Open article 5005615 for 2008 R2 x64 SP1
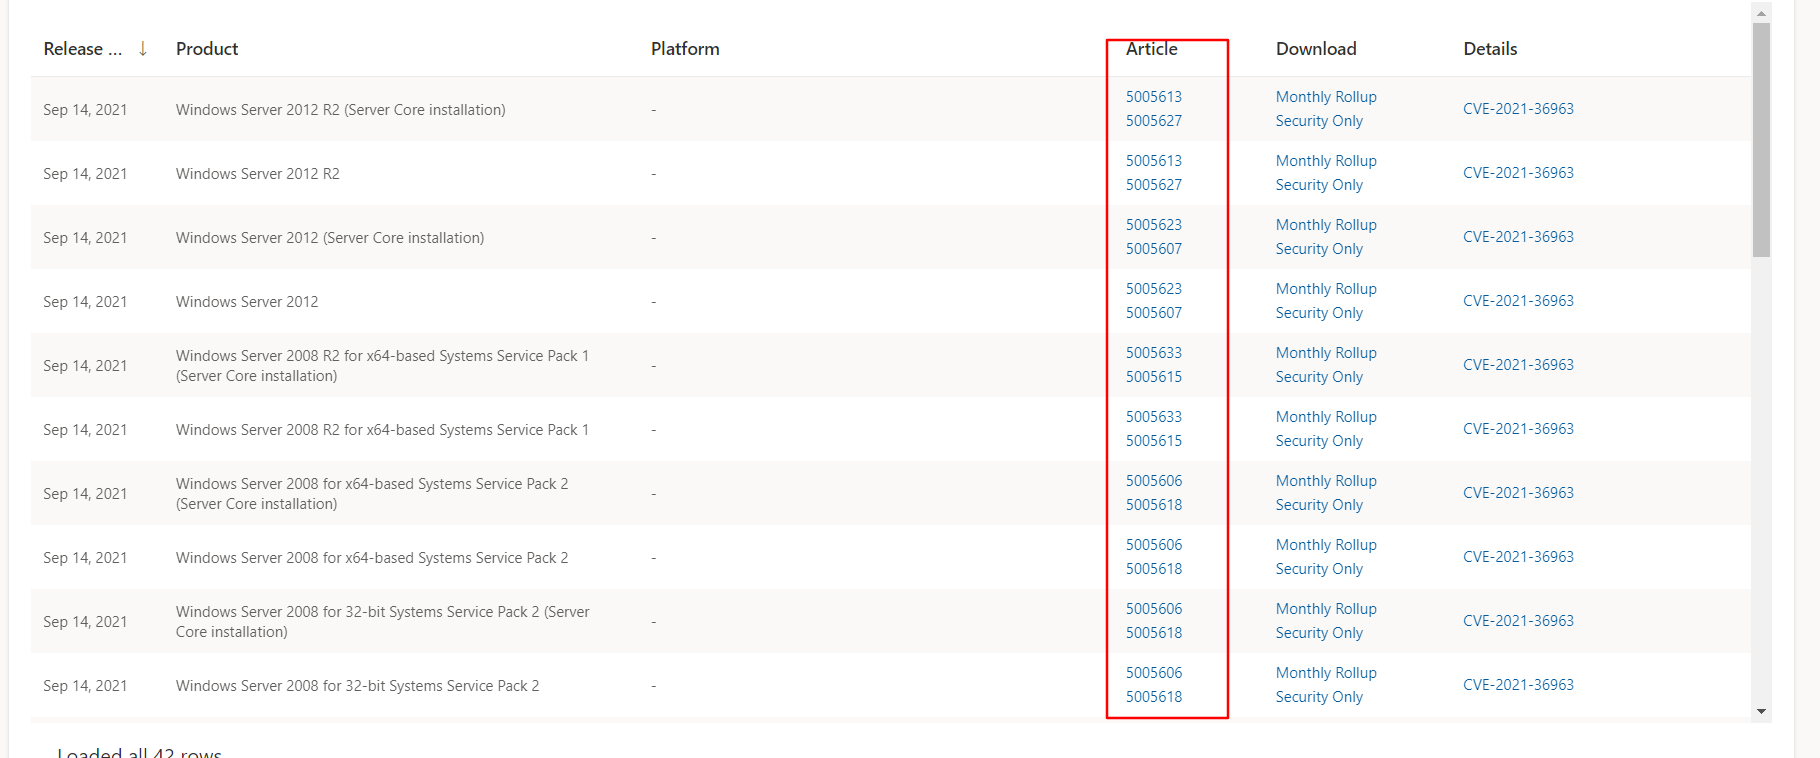 tap(1154, 441)
